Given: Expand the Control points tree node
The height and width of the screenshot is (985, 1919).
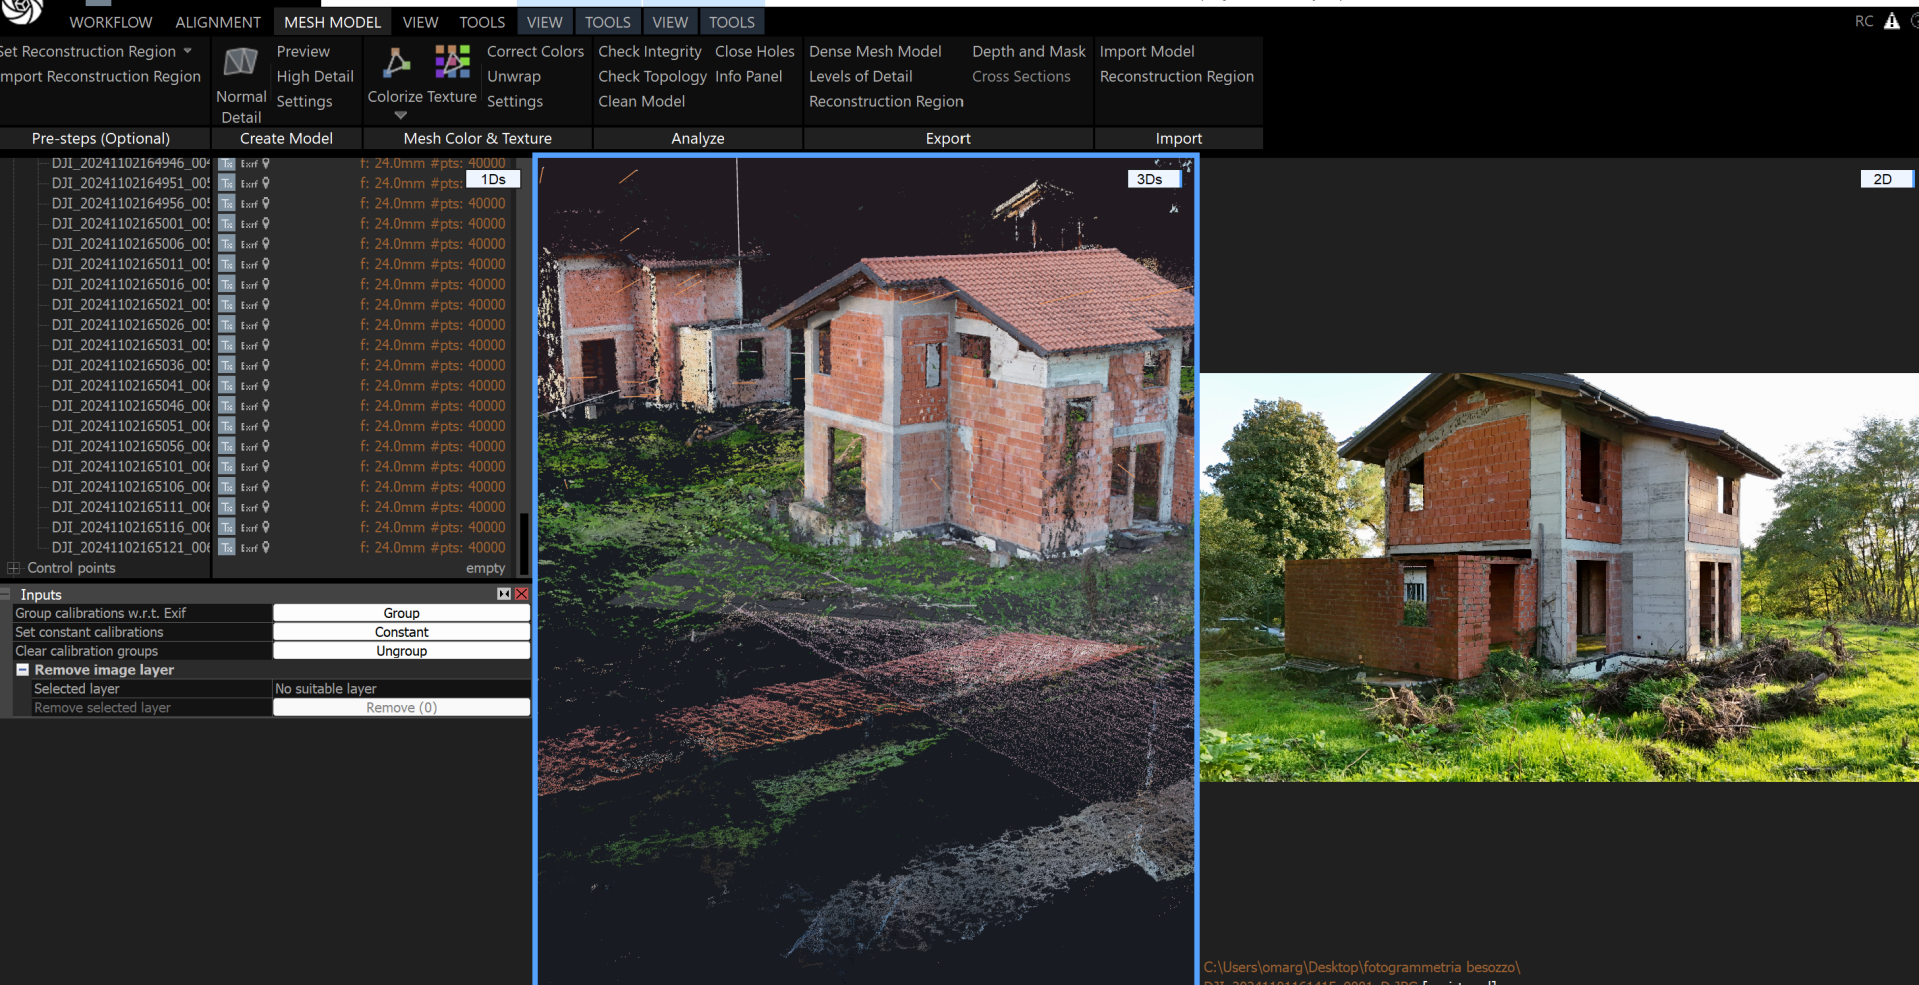Looking at the screenshot, I should point(13,568).
